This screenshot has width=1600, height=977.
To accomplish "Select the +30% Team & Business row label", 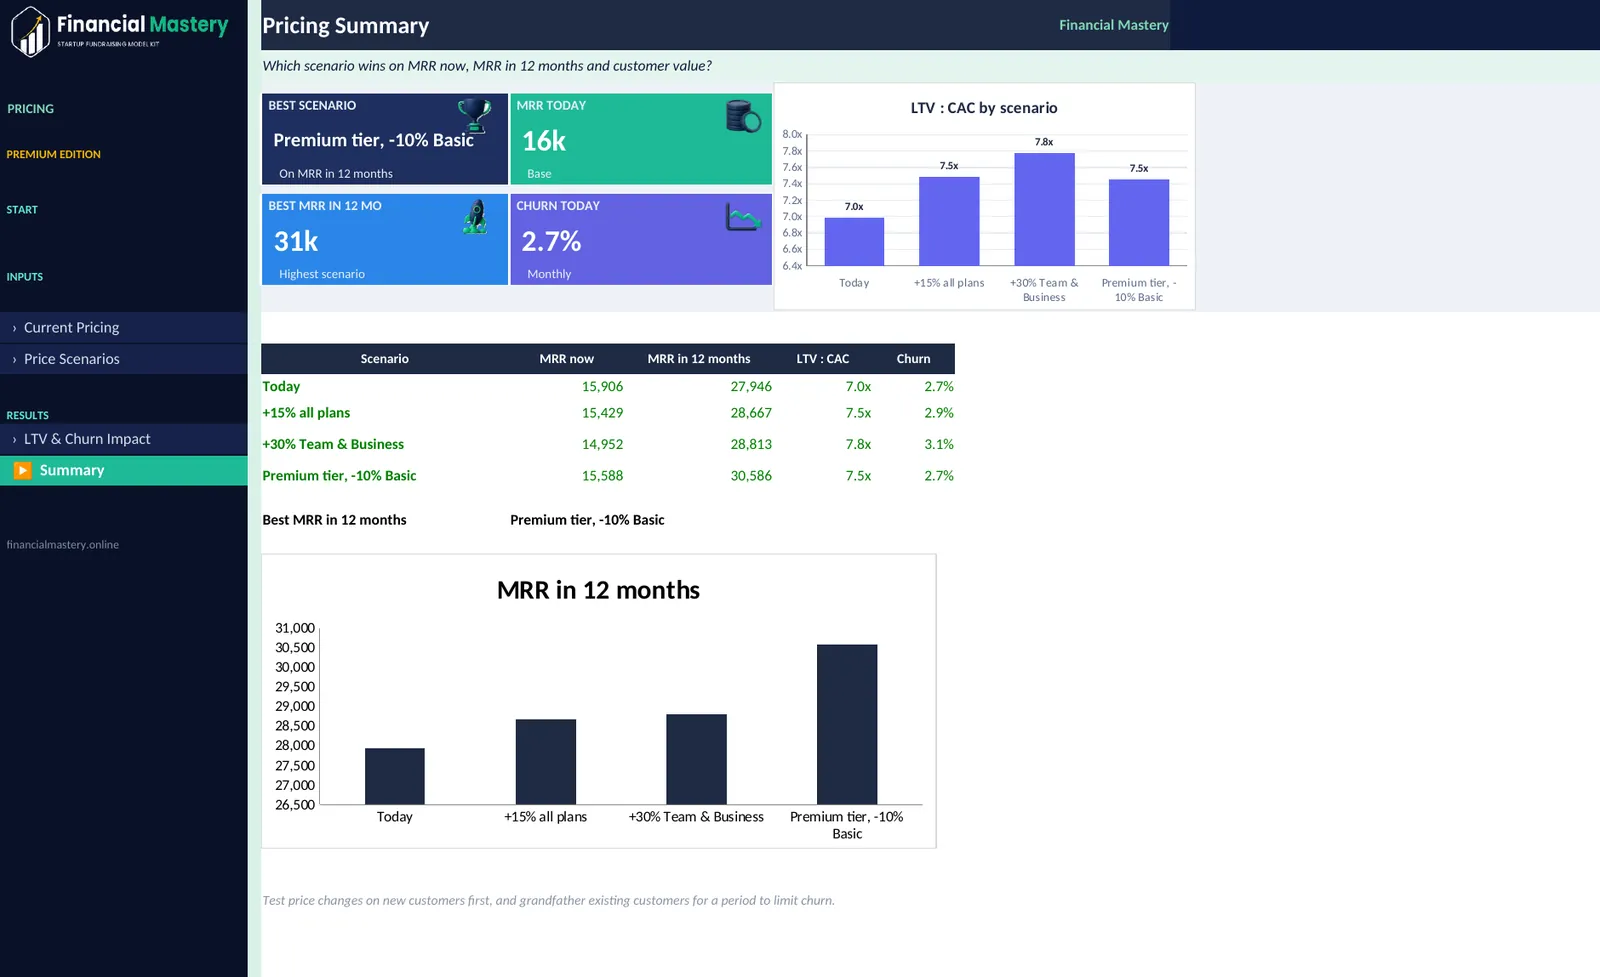I will [333, 445].
